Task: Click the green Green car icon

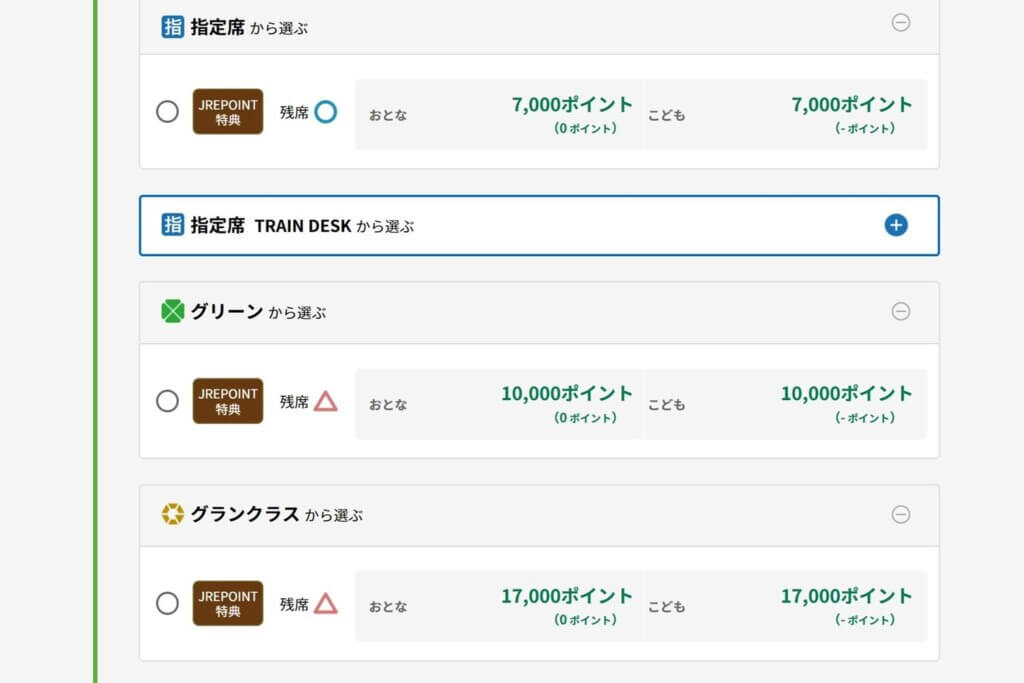Action: pyautogui.click(x=172, y=312)
